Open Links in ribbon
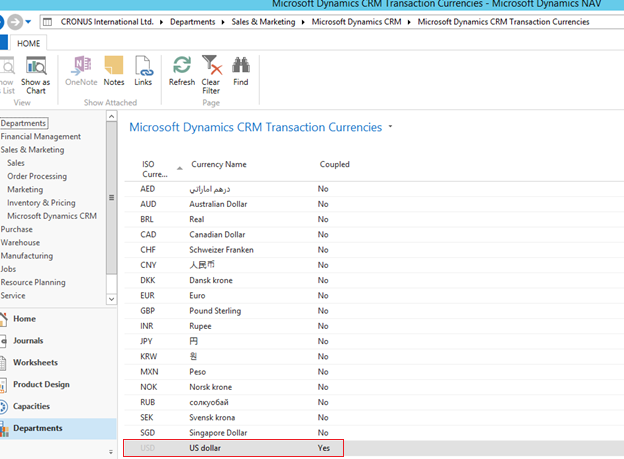This screenshot has width=624, height=459. click(x=143, y=71)
